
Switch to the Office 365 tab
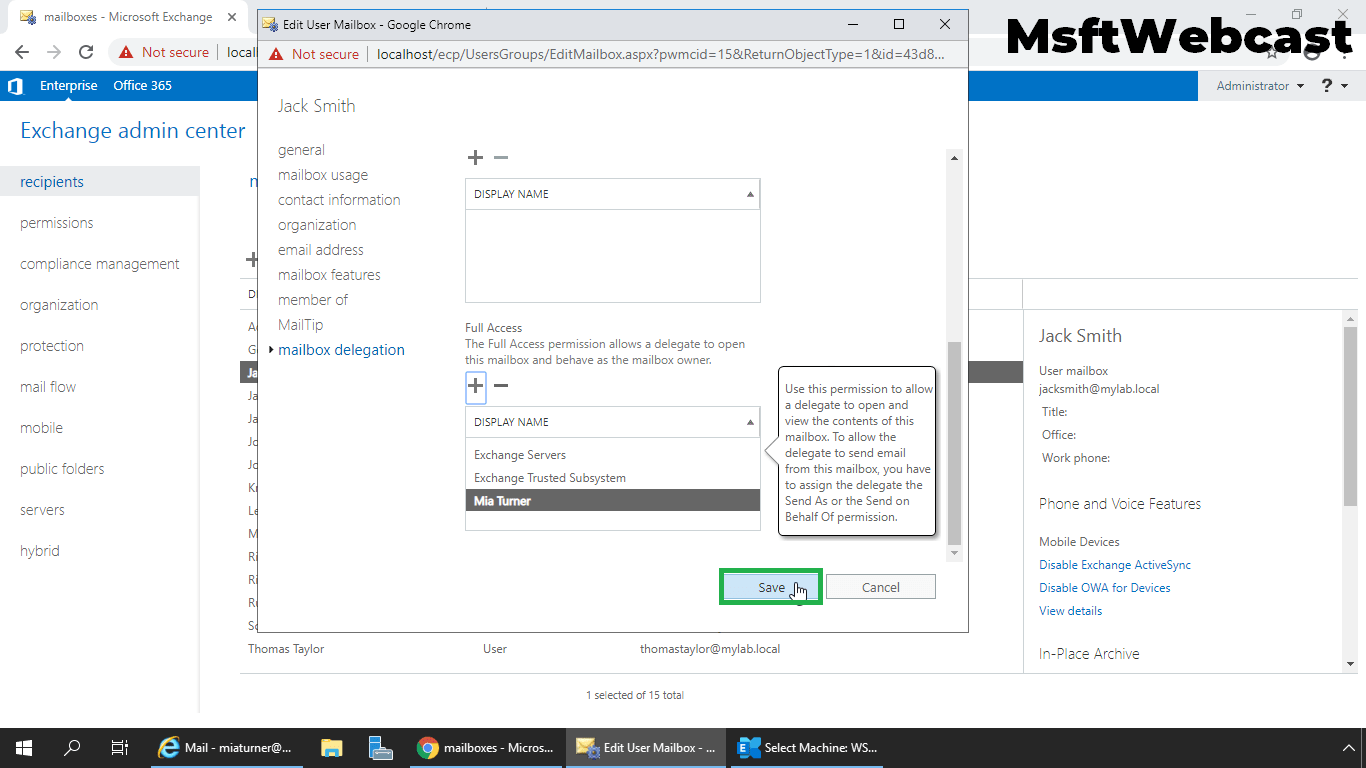[142, 85]
